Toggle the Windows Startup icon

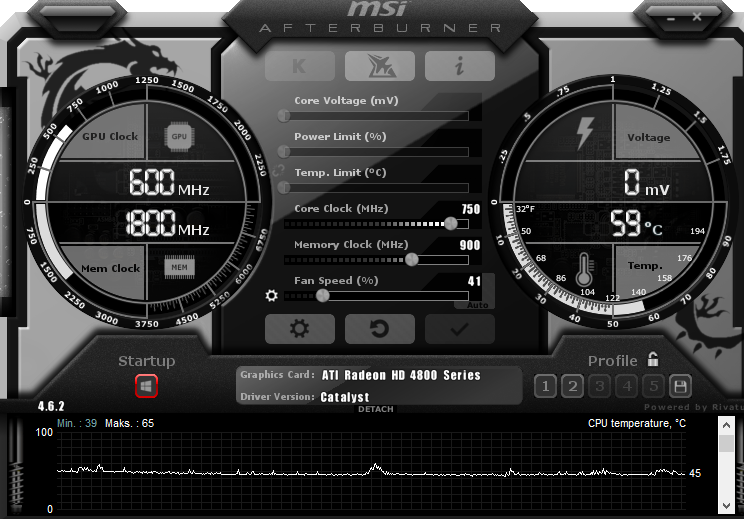pyautogui.click(x=146, y=386)
